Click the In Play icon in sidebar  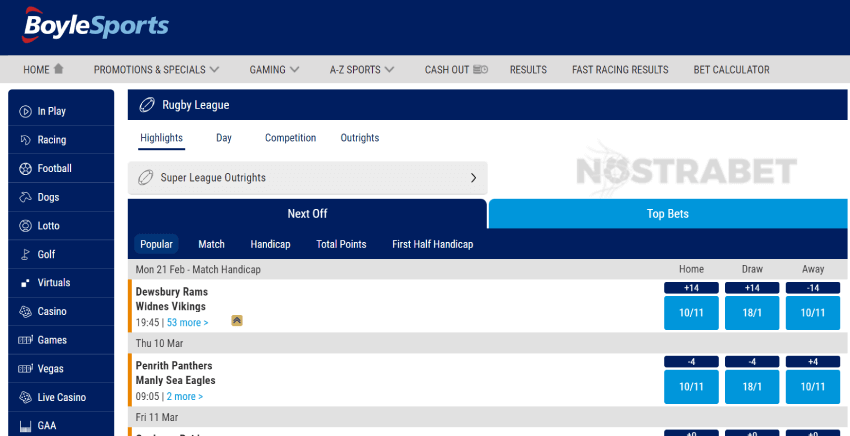coord(25,112)
